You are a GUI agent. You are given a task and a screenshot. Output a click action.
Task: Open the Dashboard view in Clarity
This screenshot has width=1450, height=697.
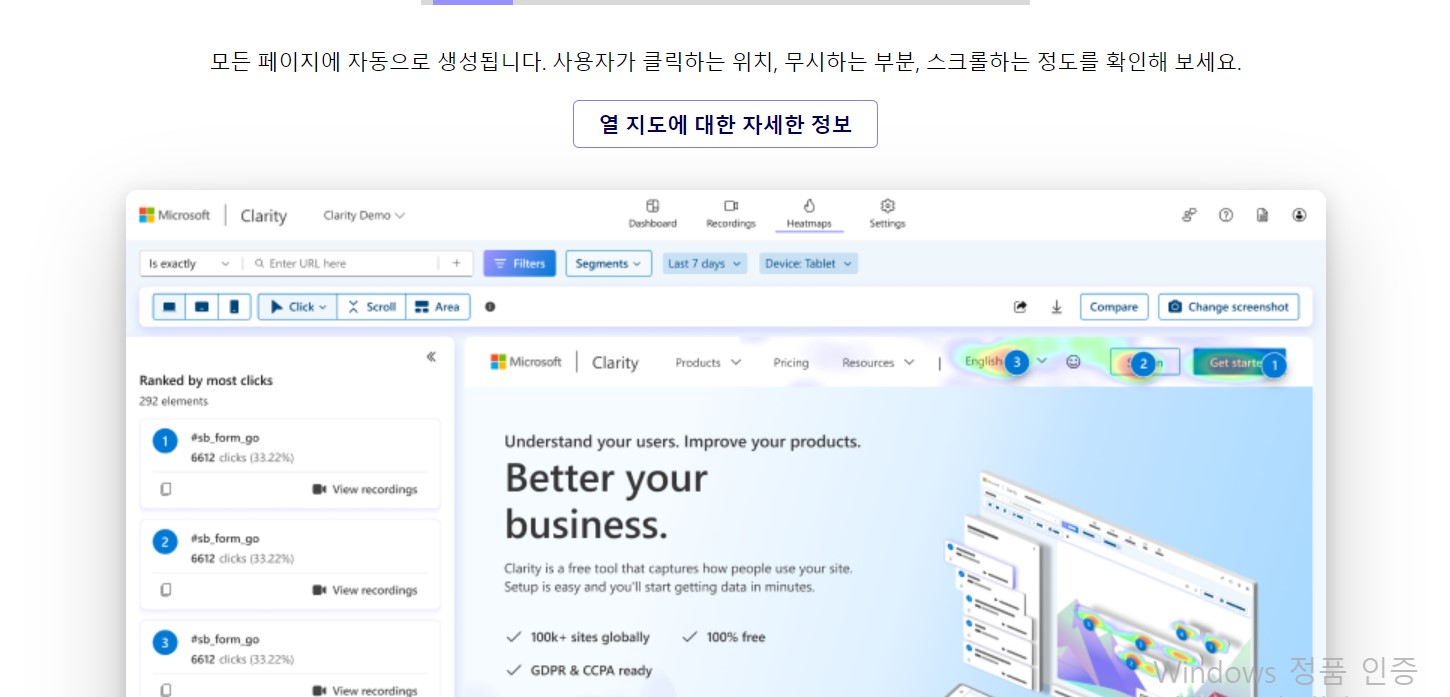[x=652, y=214]
